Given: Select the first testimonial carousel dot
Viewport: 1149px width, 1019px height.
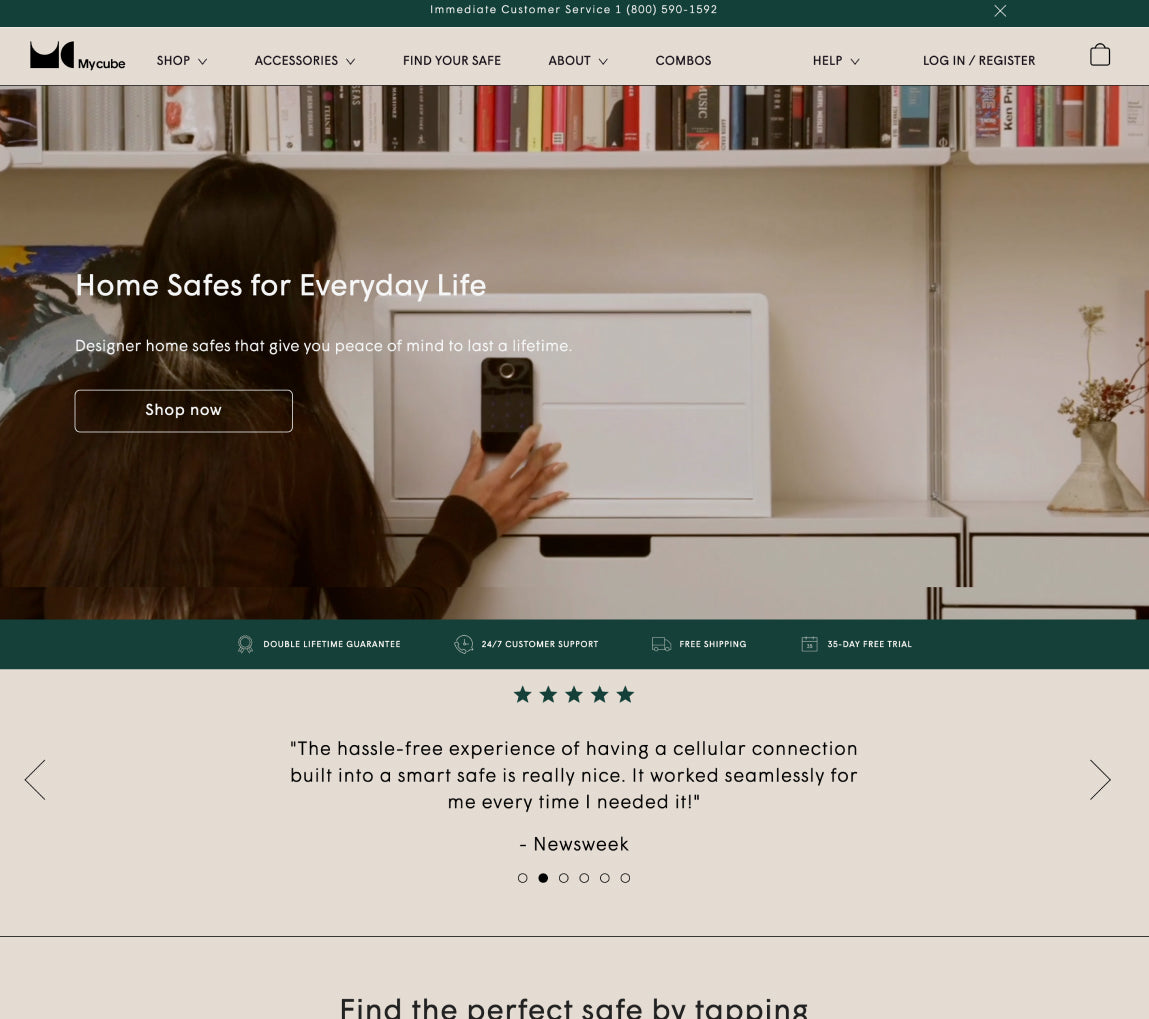Looking at the screenshot, I should pyautogui.click(x=522, y=878).
